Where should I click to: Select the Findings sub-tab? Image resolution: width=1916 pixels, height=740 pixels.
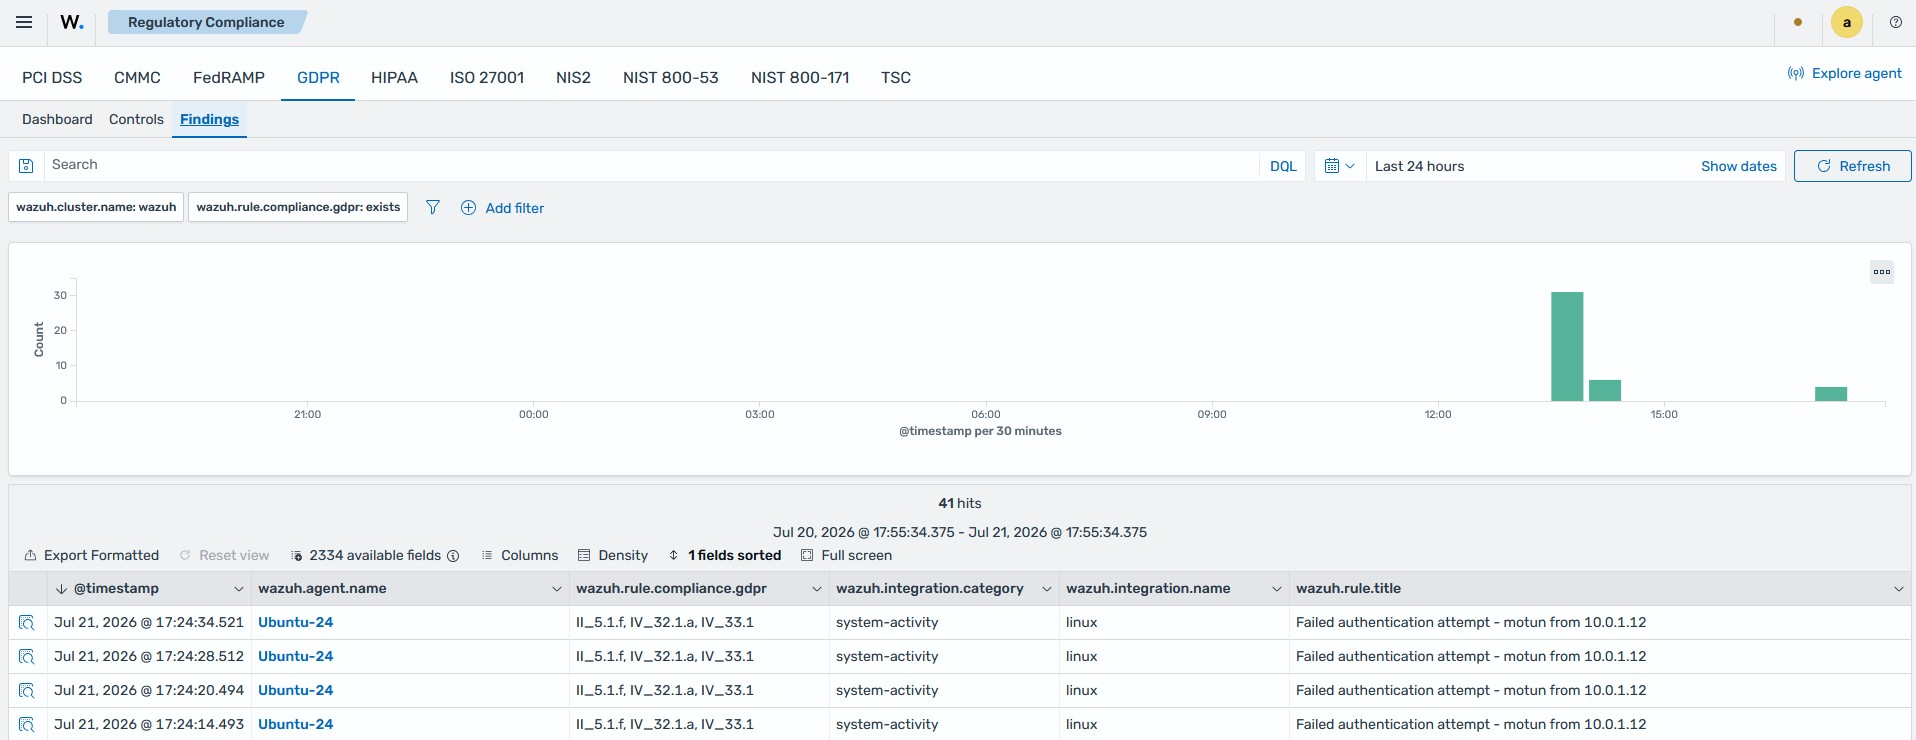tap(209, 119)
